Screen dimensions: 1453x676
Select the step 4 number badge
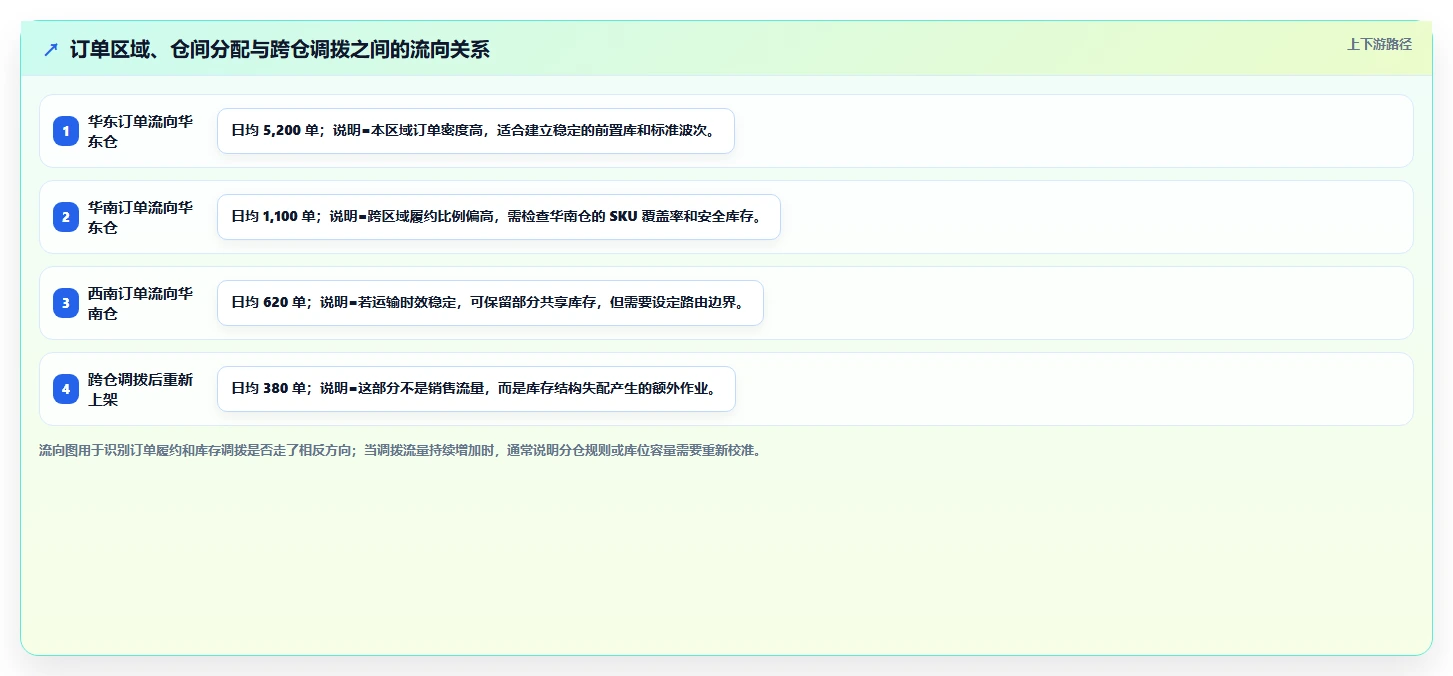pyautogui.click(x=66, y=389)
